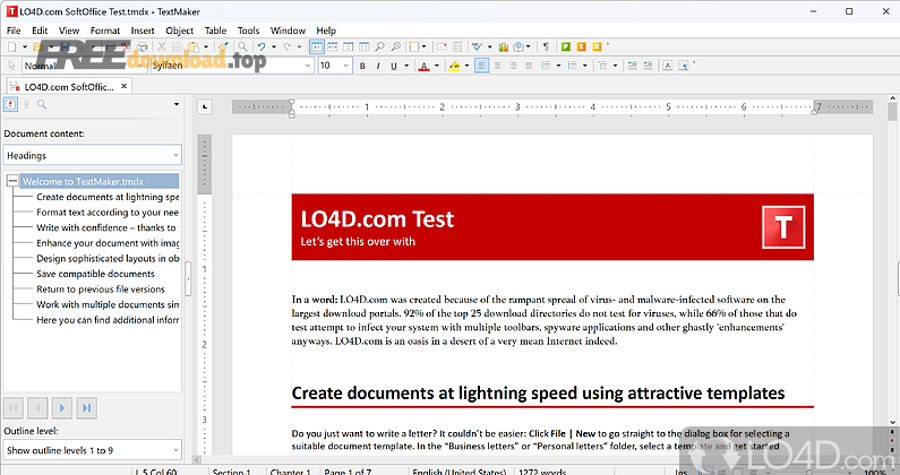Toggle right text alignment
This screenshot has height=475, width=900.
pos(513,66)
